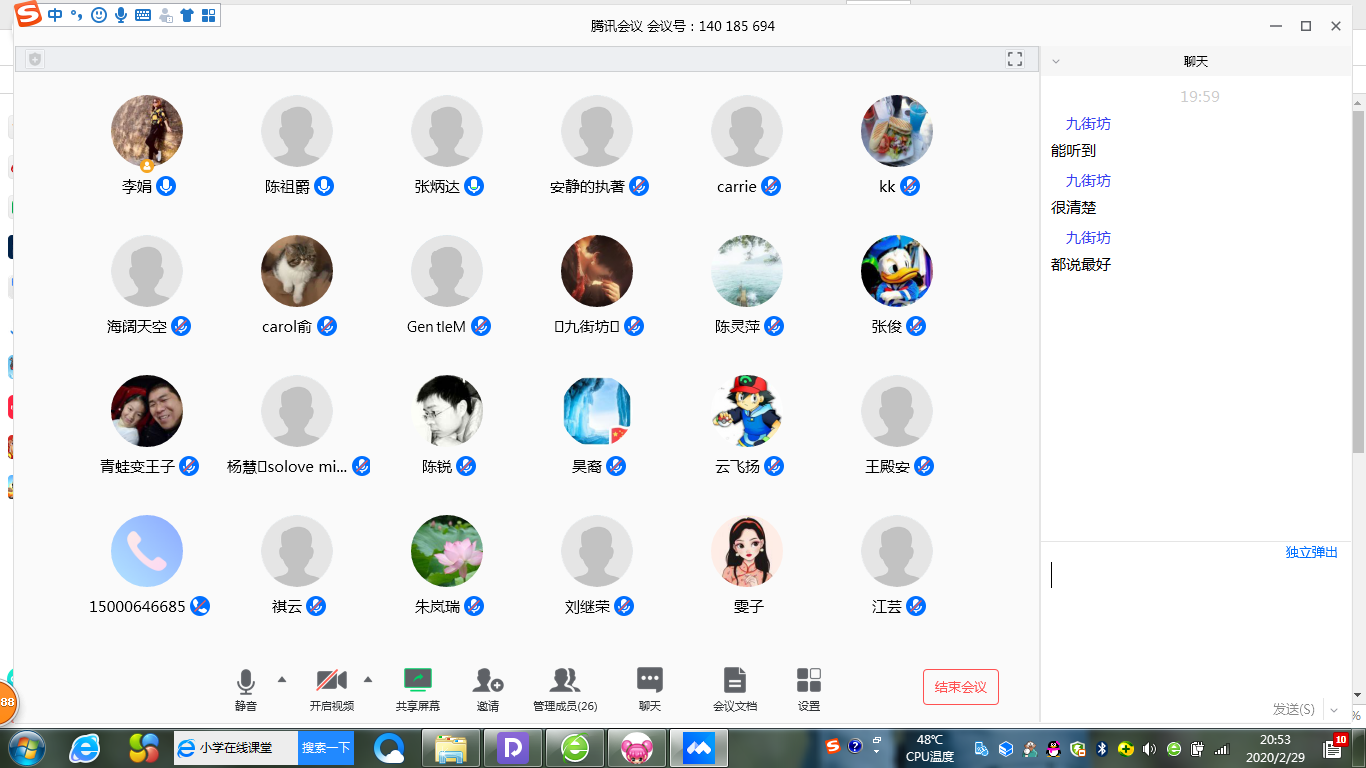Collapse chat panel using chevron beside 聊天
Viewport: 1366px width, 768px height.
coord(1056,62)
